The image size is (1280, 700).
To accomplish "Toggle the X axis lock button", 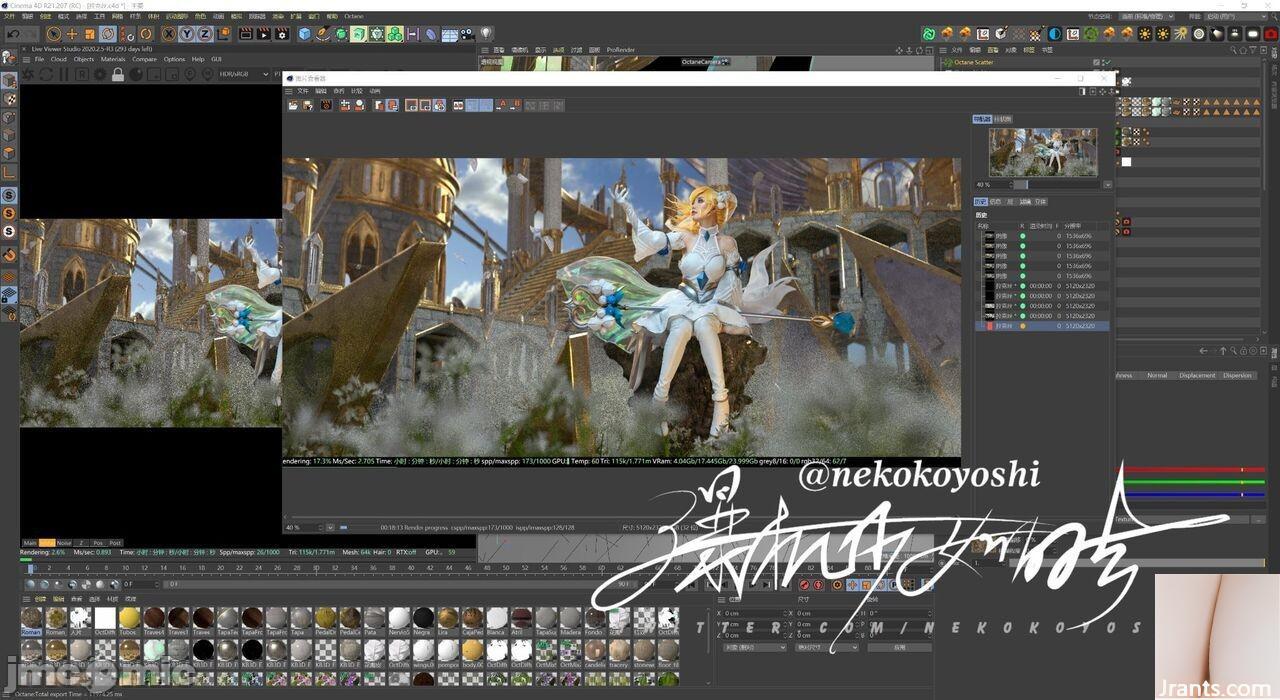I will tap(169, 34).
